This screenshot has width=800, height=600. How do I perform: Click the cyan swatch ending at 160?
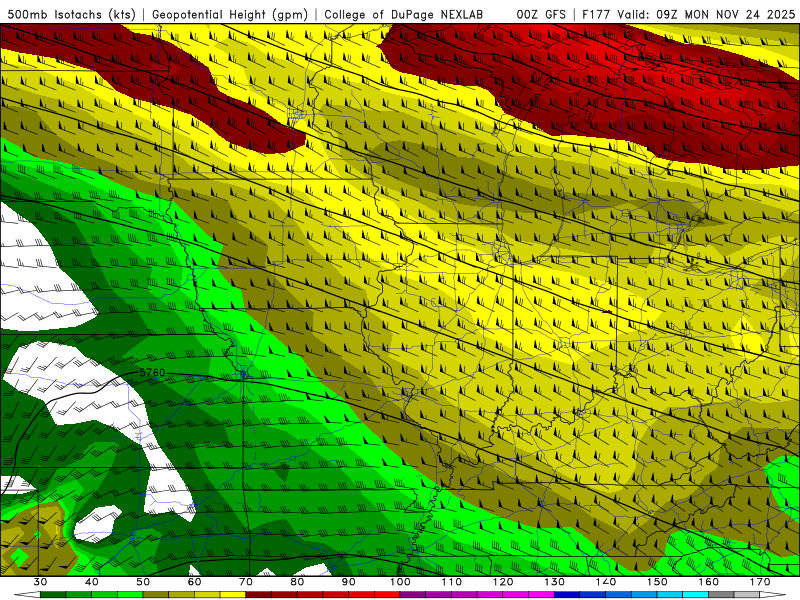695,595
